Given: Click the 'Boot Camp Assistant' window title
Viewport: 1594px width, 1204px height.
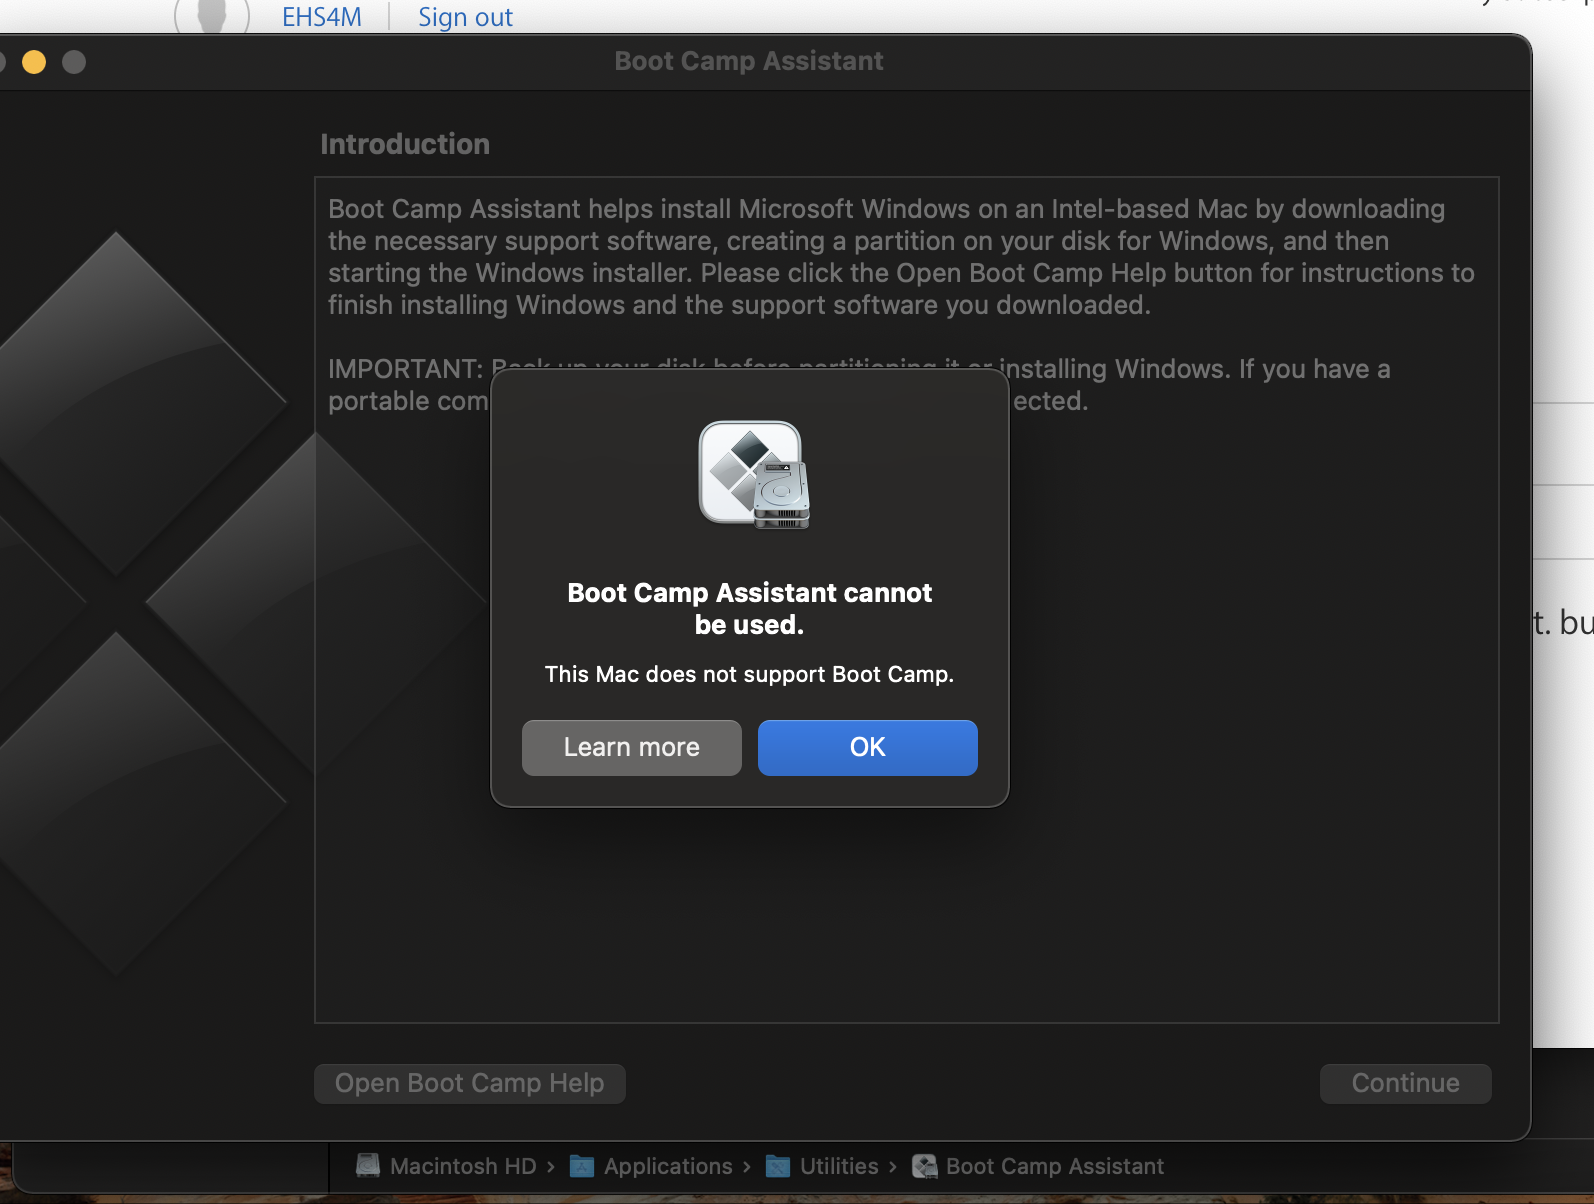Looking at the screenshot, I should [749, 61].
